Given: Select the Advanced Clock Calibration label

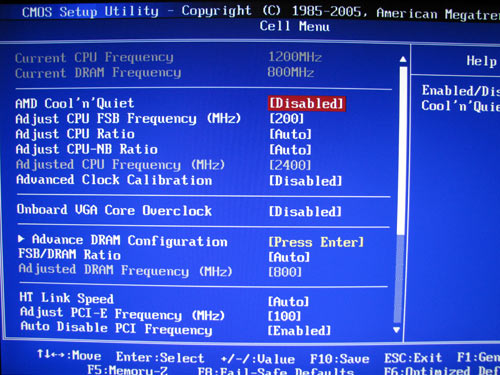Looking at the screenshot, I should click(114, 180).
